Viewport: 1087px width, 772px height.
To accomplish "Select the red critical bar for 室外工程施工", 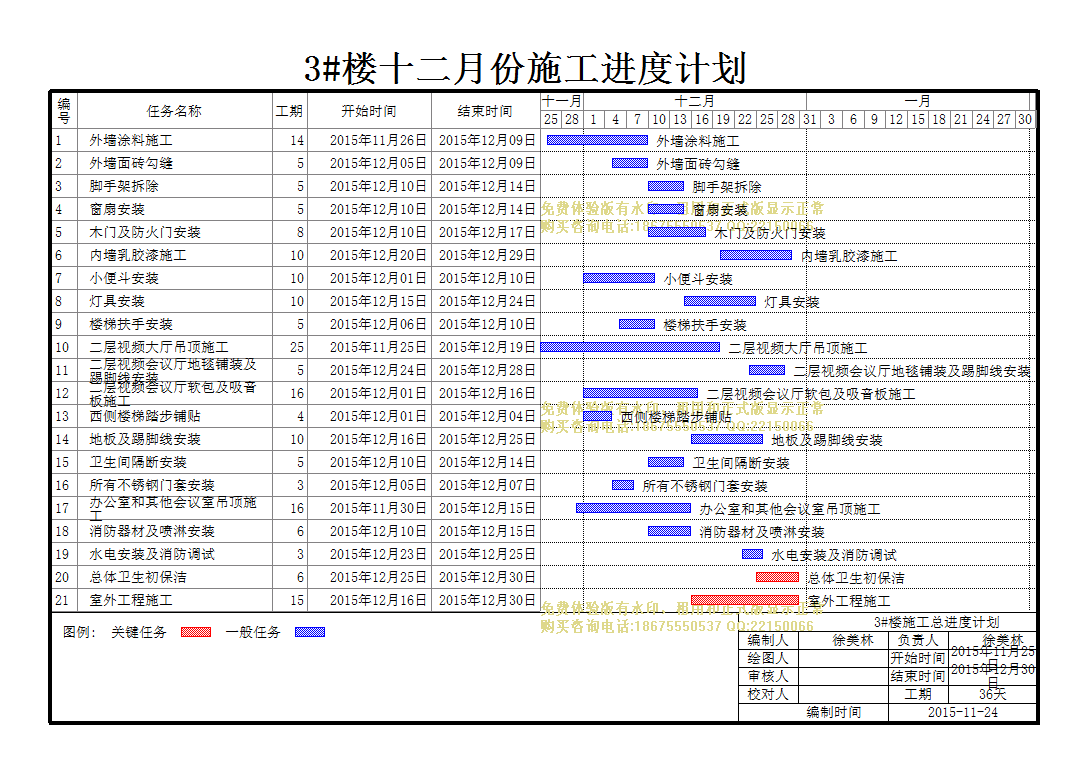I will 745,599.
